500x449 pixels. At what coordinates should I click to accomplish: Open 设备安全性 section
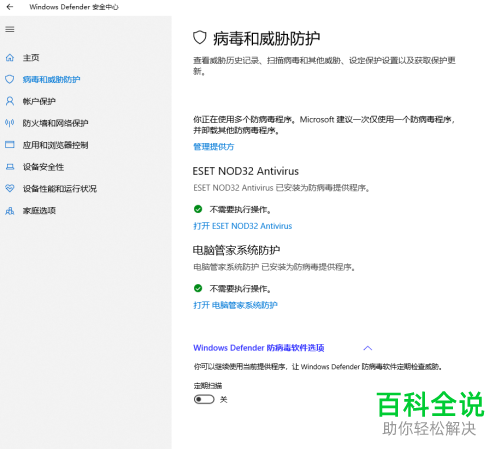43,167
